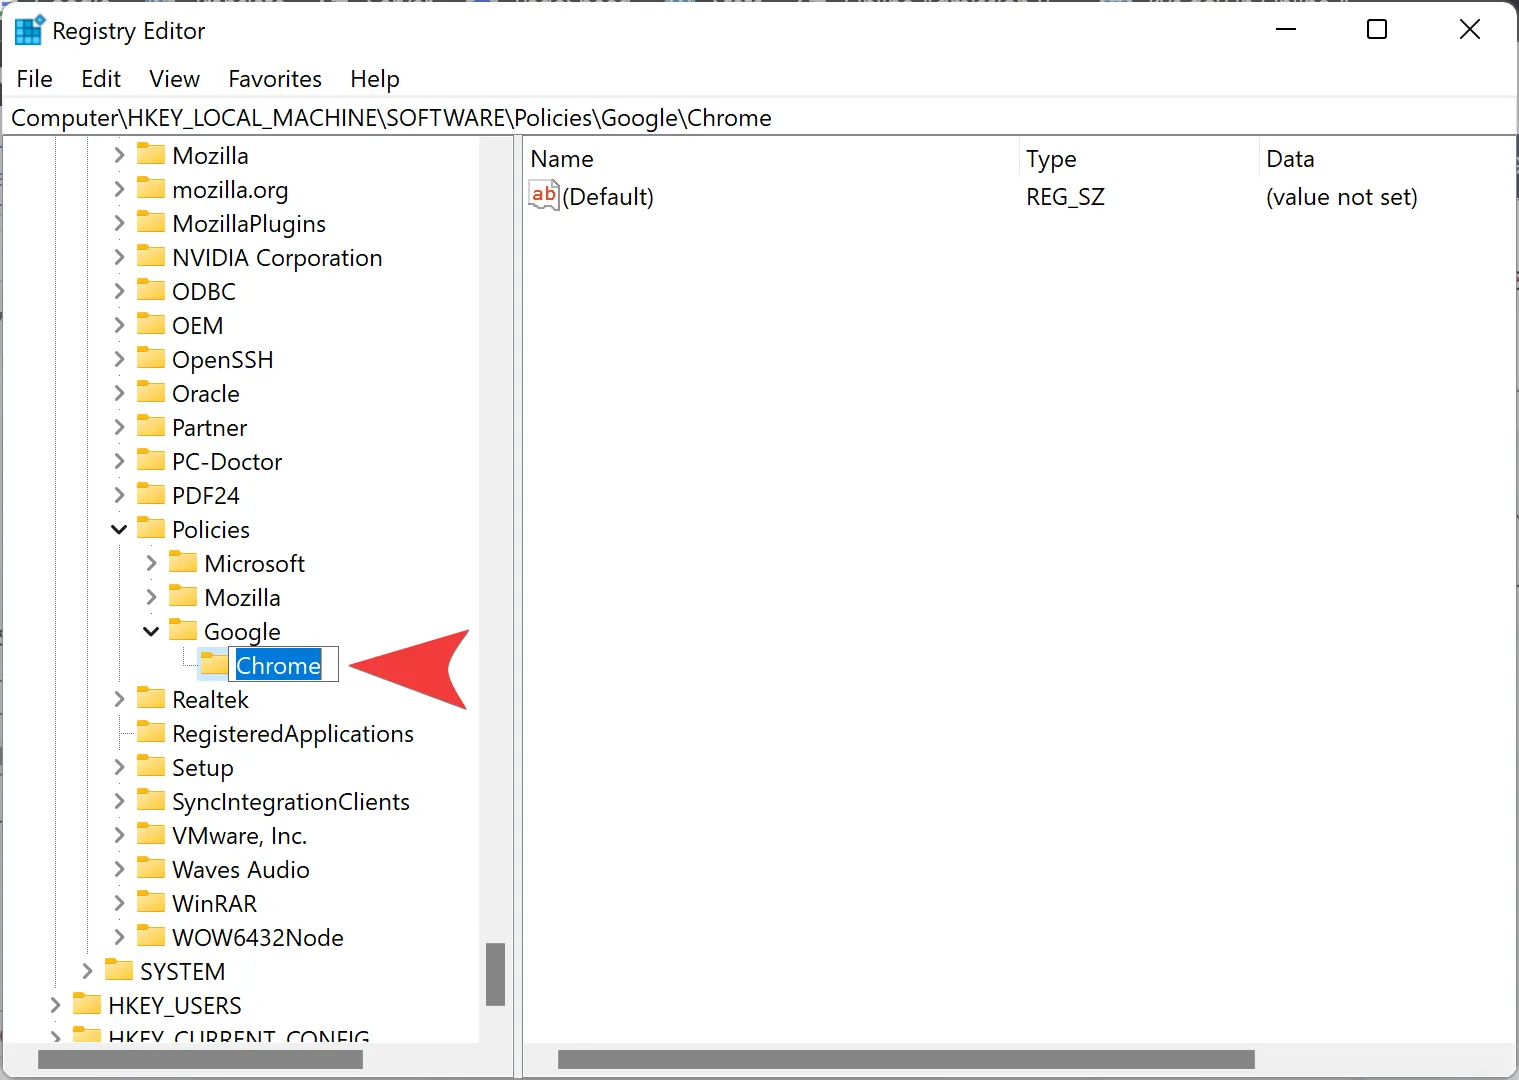
Task: Click the Registry Editor application icon
Action: [28, 30]
